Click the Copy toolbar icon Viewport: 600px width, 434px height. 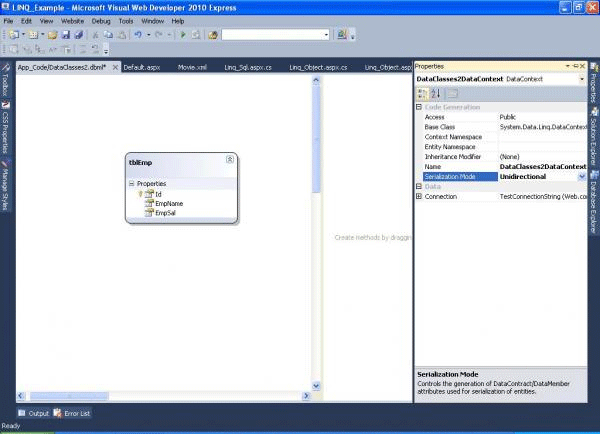tap(109, 35)
